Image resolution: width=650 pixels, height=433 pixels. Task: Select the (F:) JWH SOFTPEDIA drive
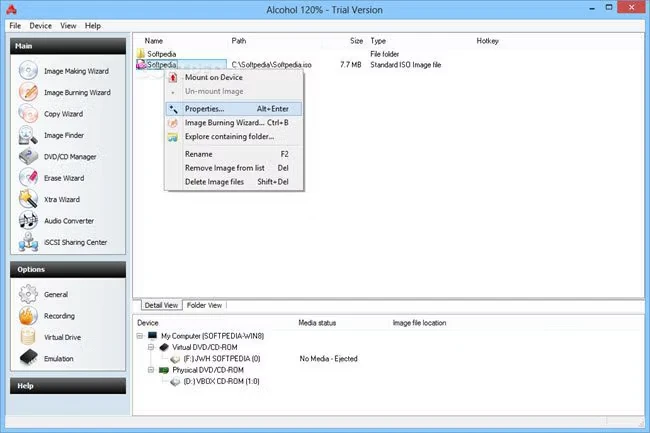click(221, 357)
